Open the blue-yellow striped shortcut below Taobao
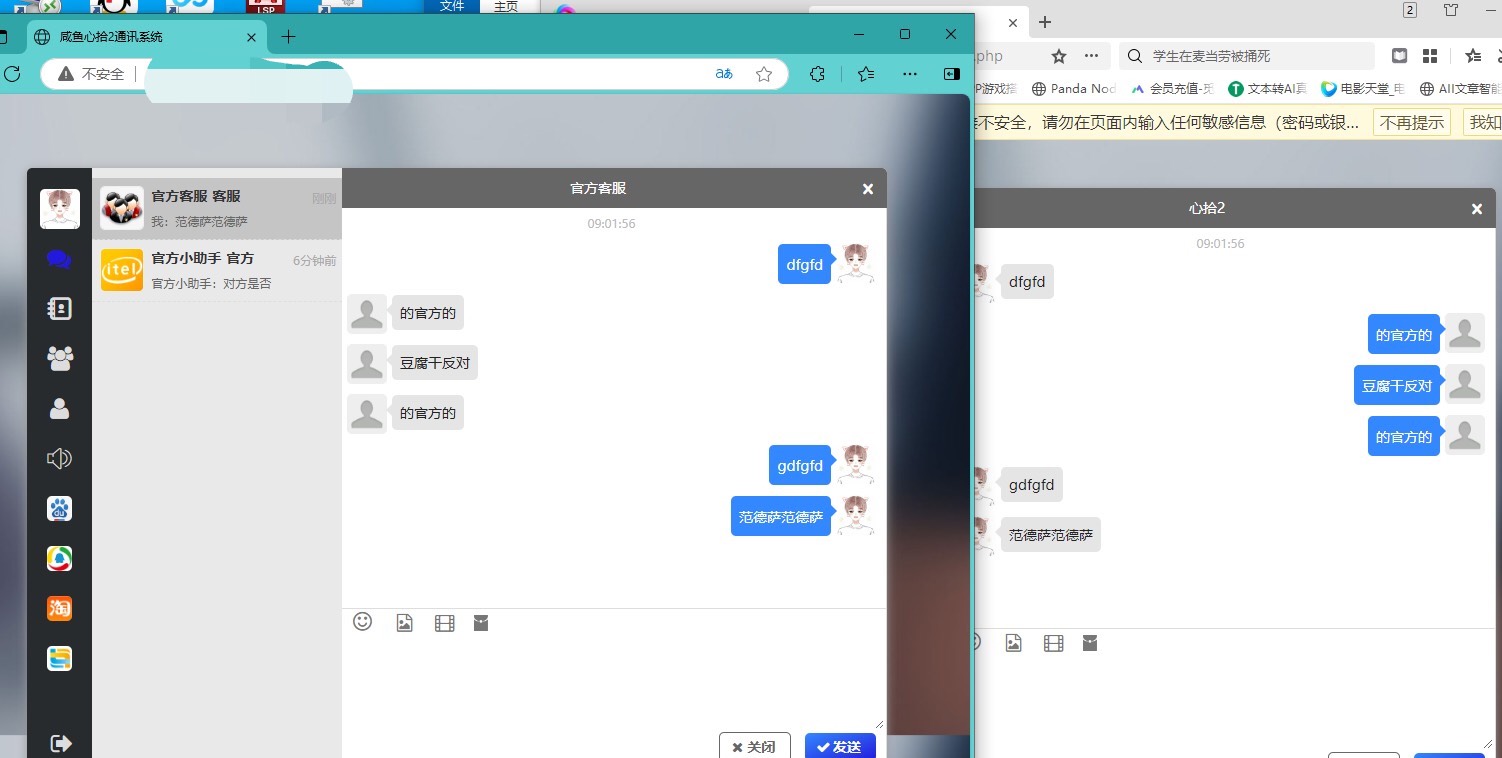The image size is (1502, 758). [60, 659]
